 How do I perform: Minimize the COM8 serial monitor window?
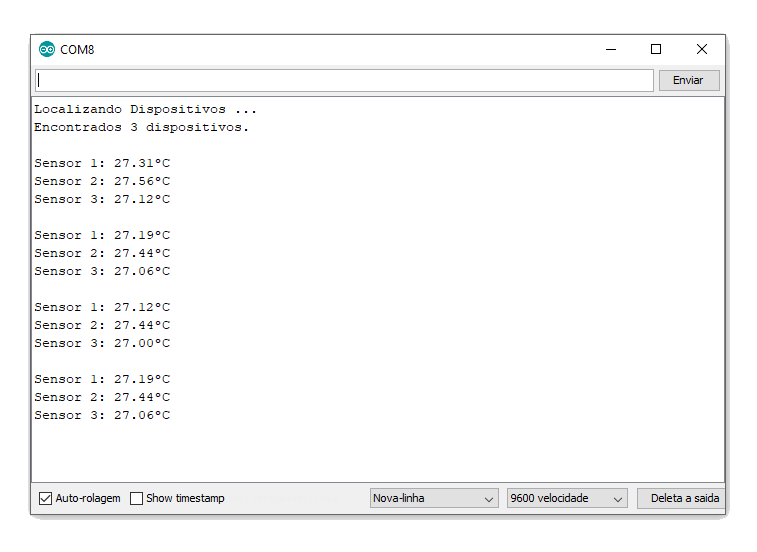tap(610, 50)
